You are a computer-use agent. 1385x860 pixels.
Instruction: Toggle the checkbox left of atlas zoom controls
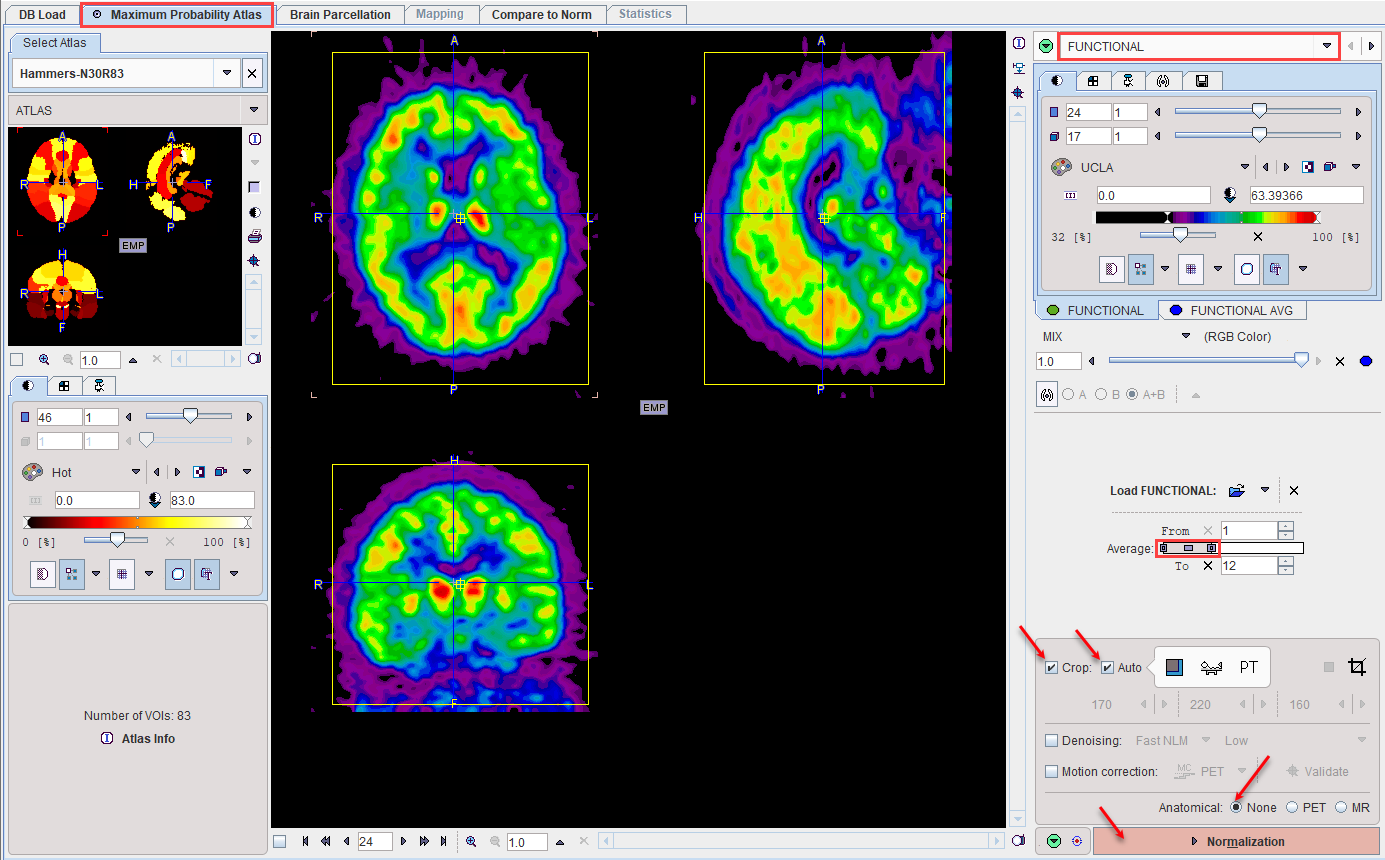point(16,360)
